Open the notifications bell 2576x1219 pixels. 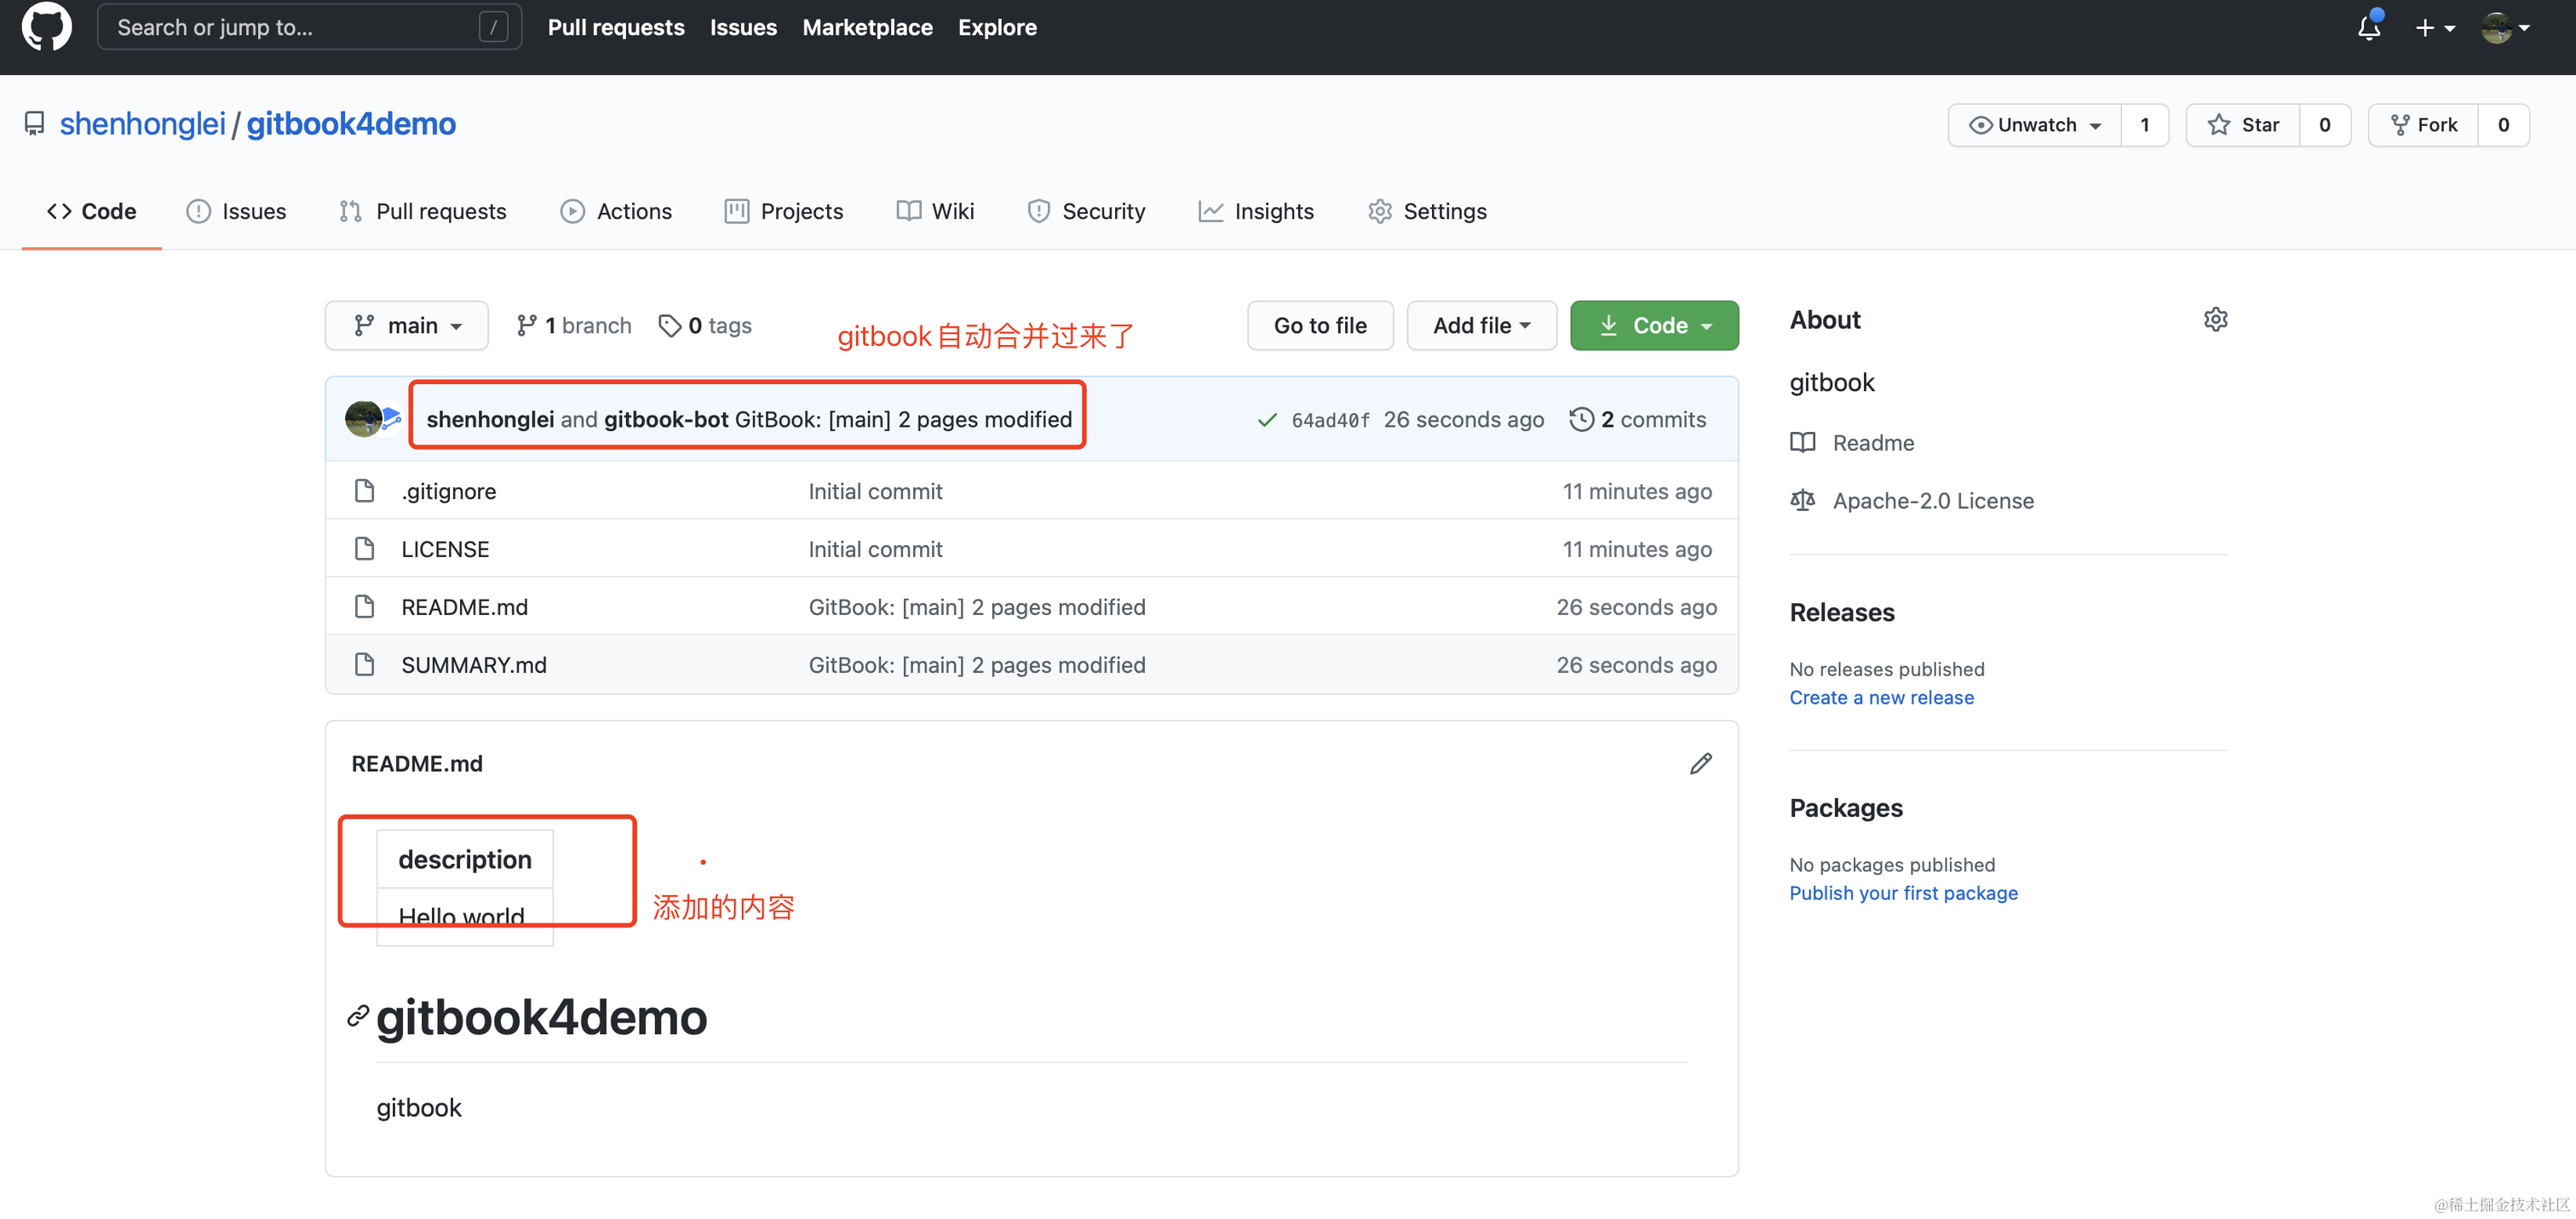click(2368, 27)
